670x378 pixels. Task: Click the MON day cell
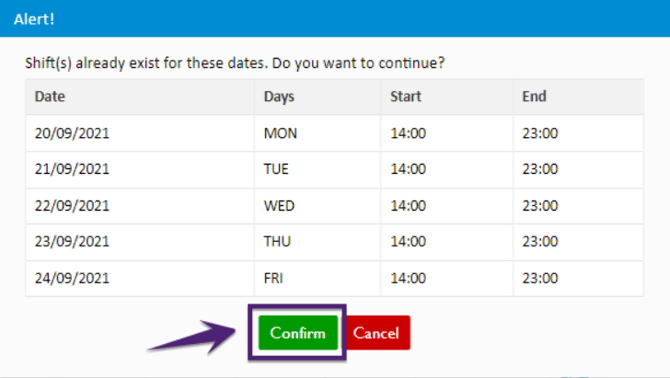(x=317, y=133)
